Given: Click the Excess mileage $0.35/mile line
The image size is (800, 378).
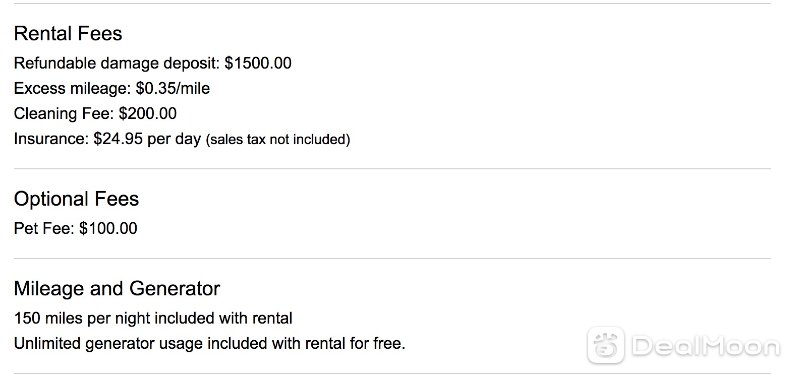Looking at the screenshot, I should [112, 89].
